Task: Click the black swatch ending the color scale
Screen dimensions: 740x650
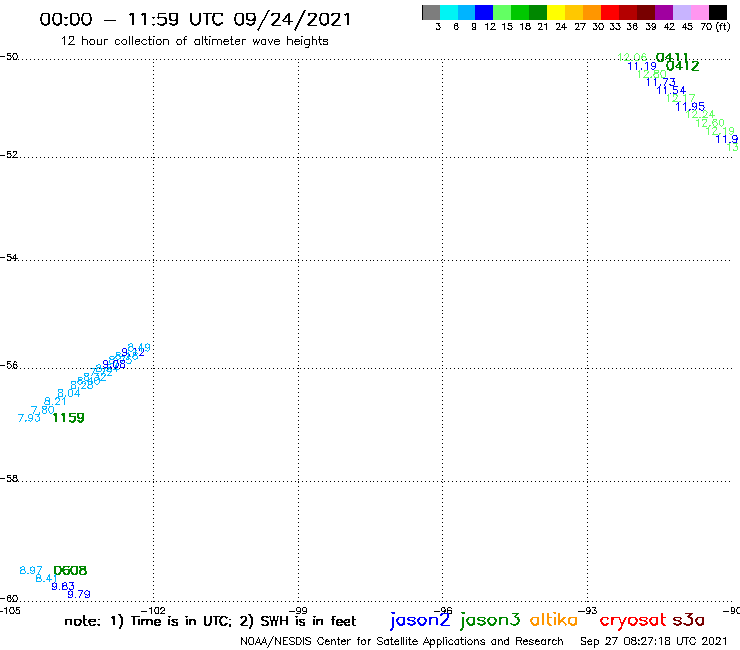Action: [x=718, y=12]
